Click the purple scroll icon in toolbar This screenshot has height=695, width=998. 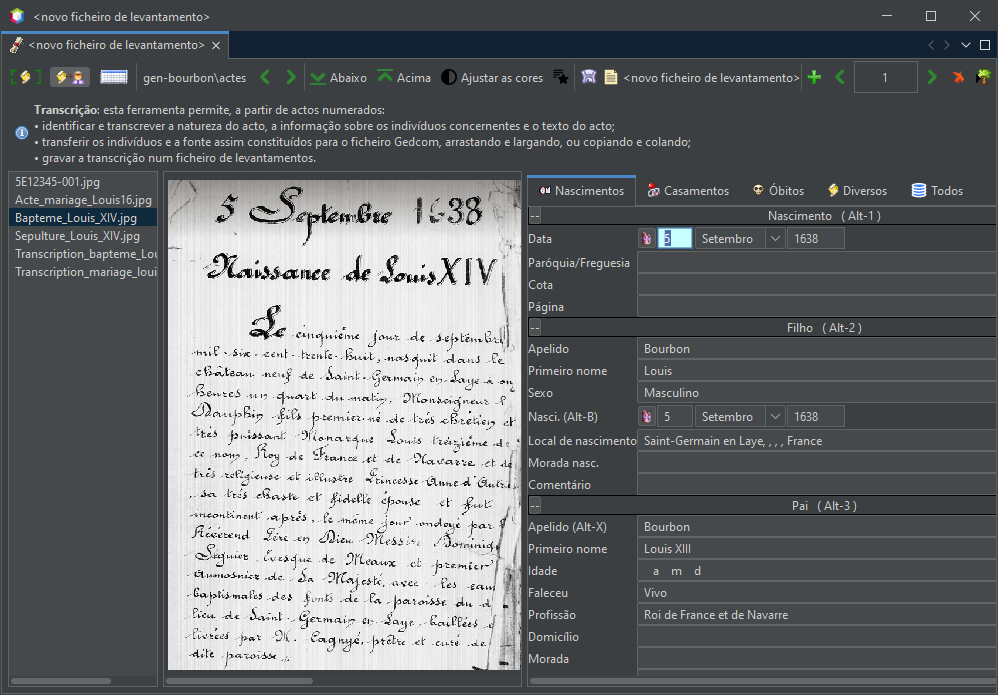click(x=589, y=78)
